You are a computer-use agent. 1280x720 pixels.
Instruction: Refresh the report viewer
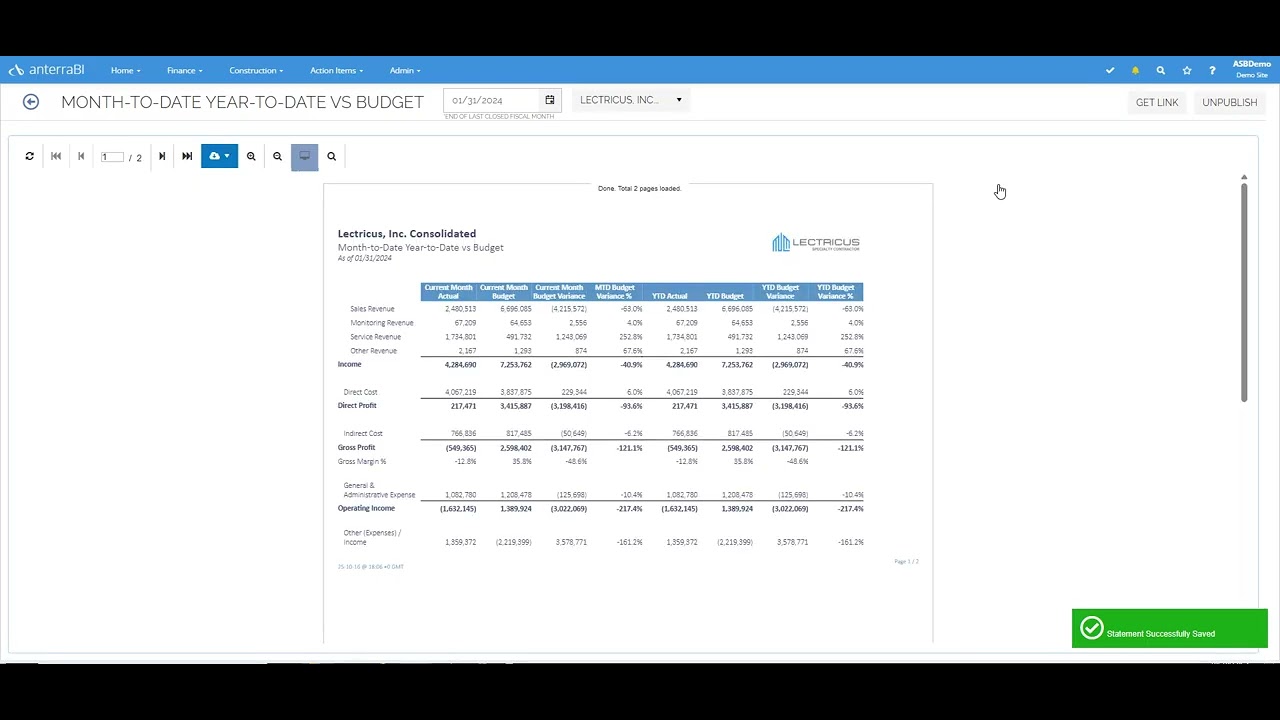tap(30, 156)
